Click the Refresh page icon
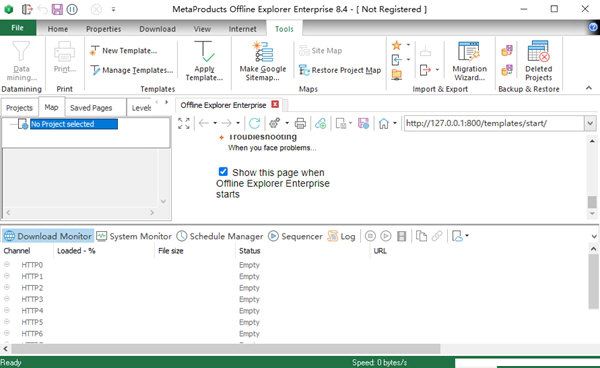Screen dimensions: 600x368 (254, 123)
